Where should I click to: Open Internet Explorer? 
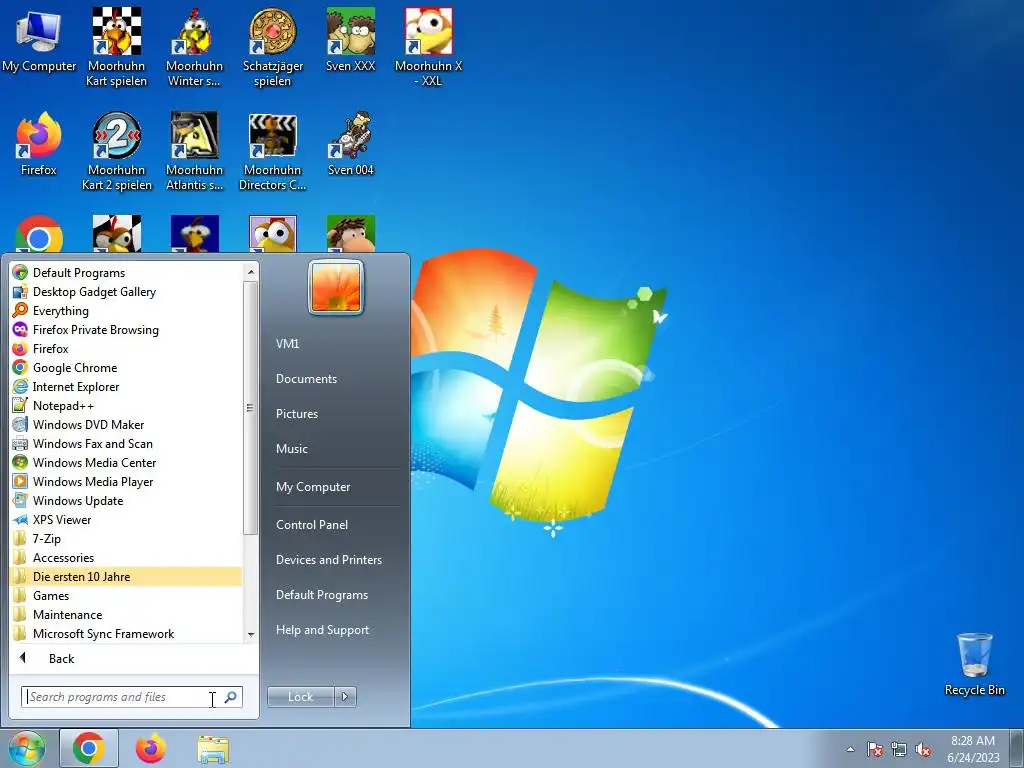pyautogui.click(x=125, y=386)
